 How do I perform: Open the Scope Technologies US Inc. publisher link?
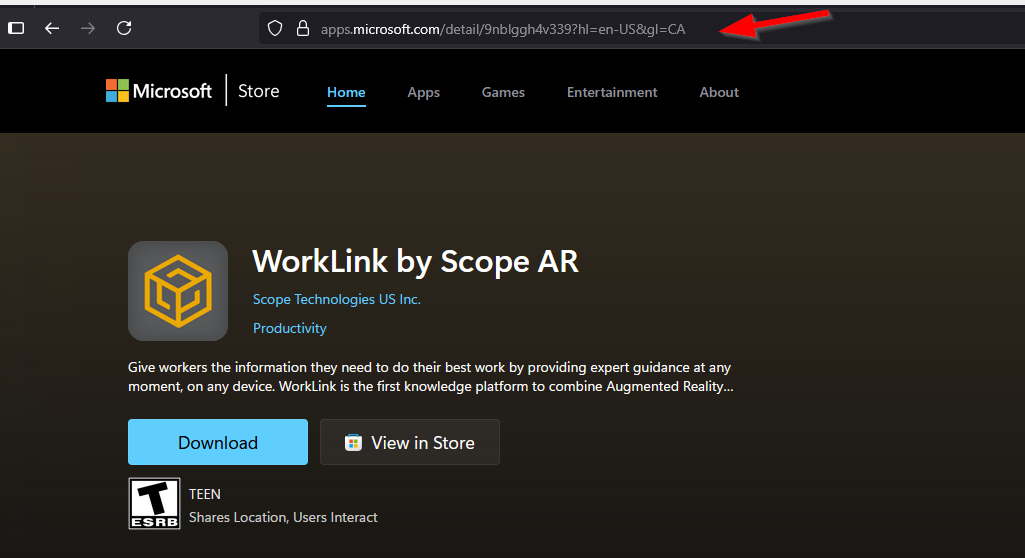pyautogui.click(x=337, y=299)
